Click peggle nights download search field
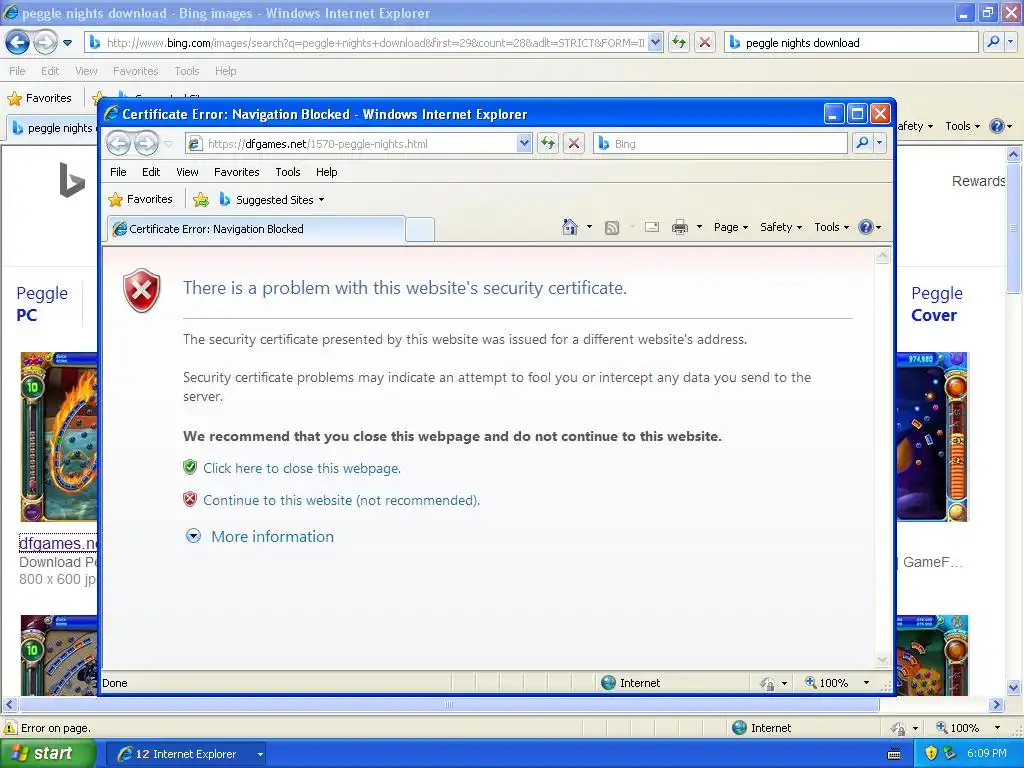This screenshot has height=768, width=1024. (x=852, y=43)
